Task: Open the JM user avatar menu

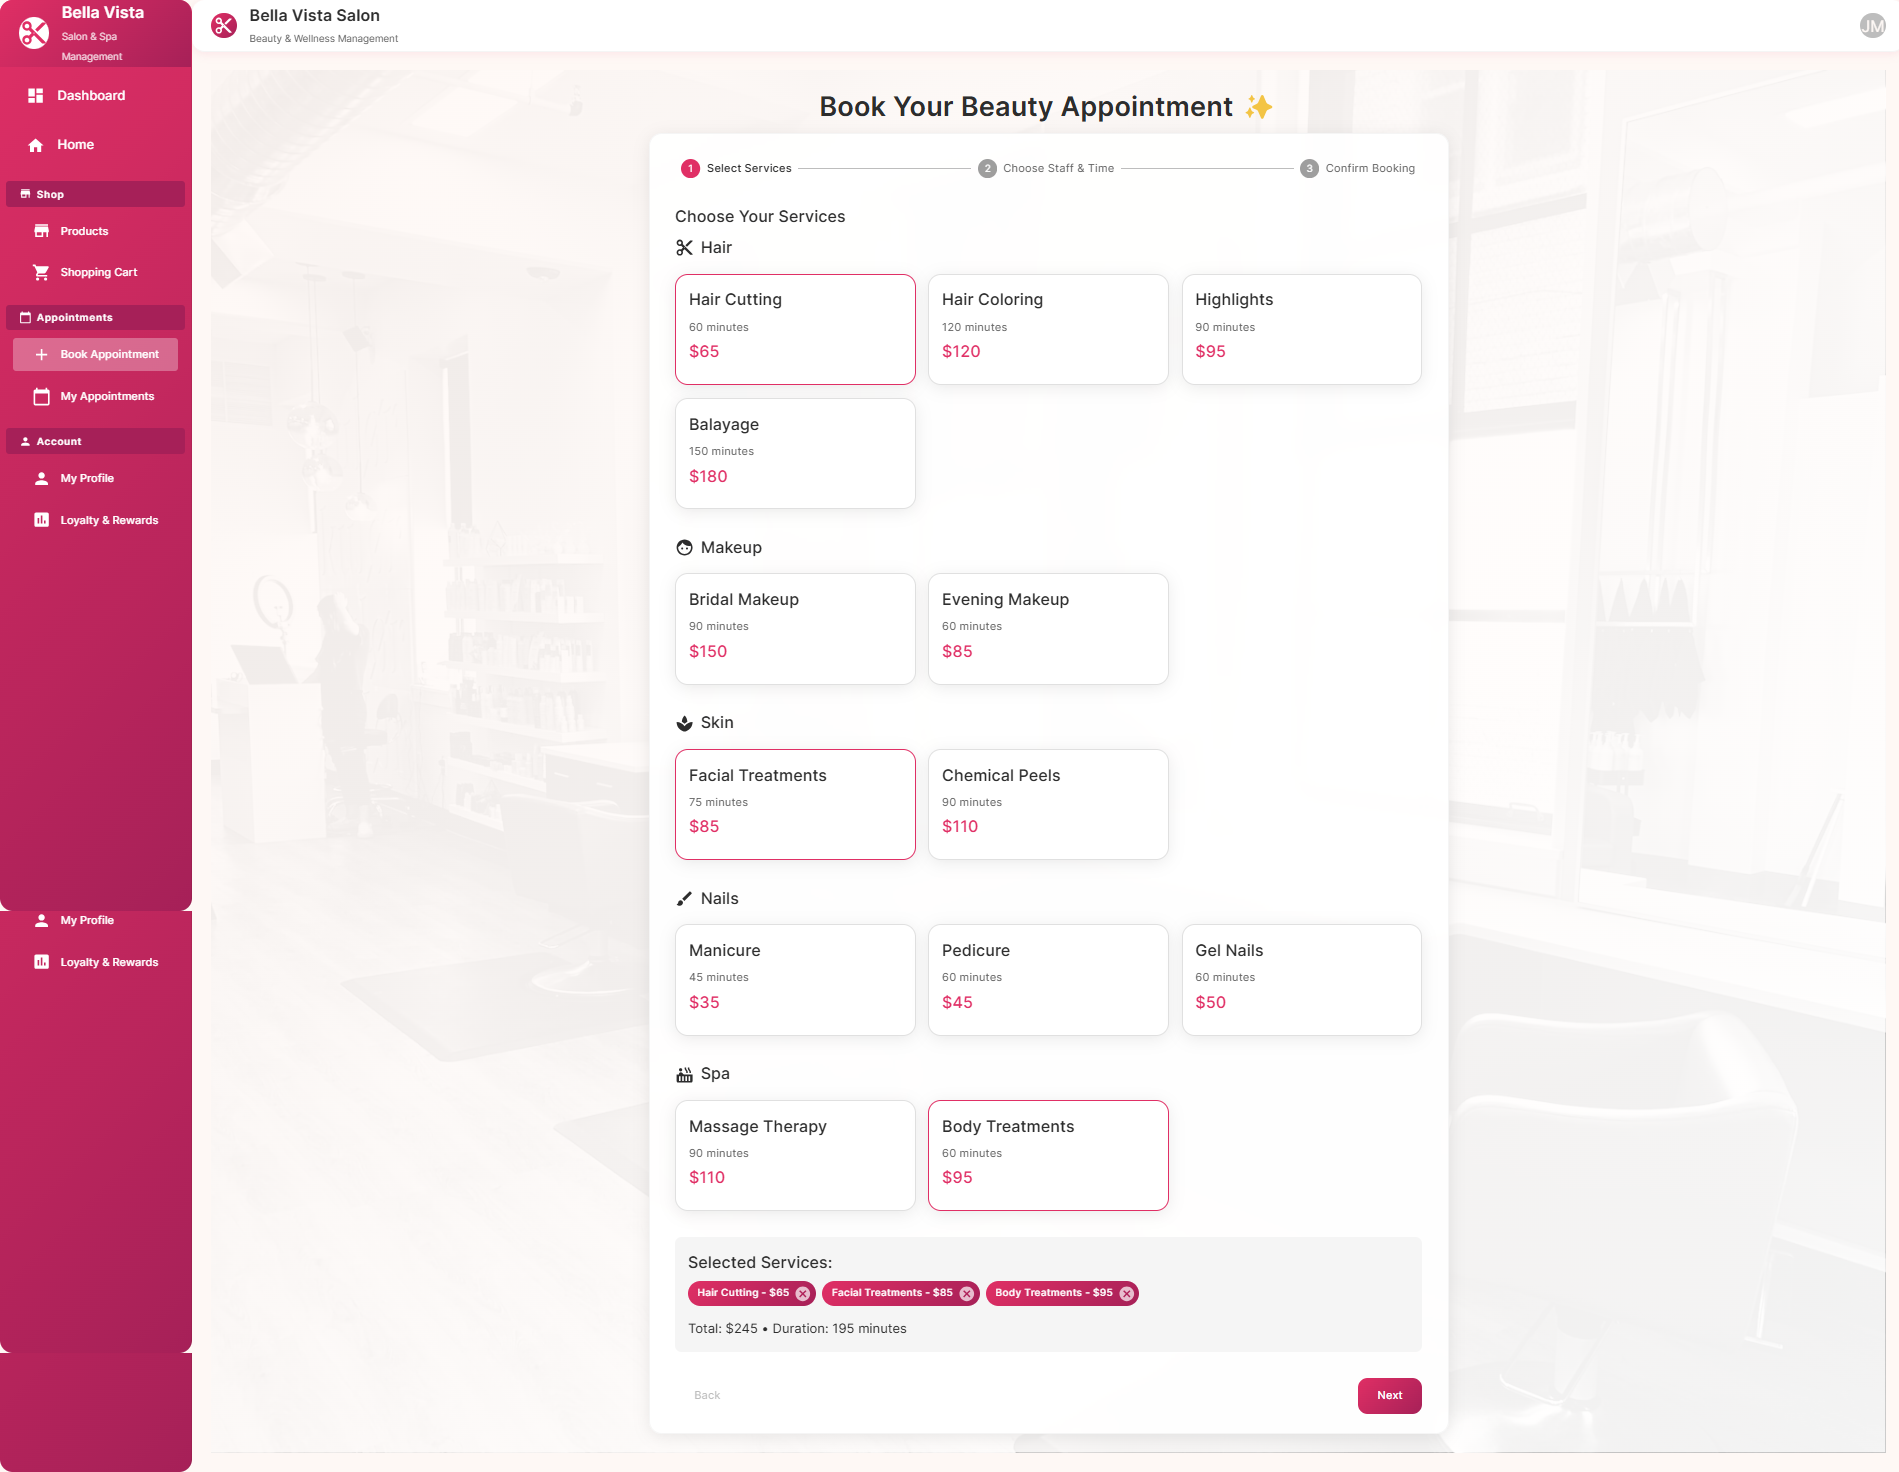Action: (x=1872, y=26)
